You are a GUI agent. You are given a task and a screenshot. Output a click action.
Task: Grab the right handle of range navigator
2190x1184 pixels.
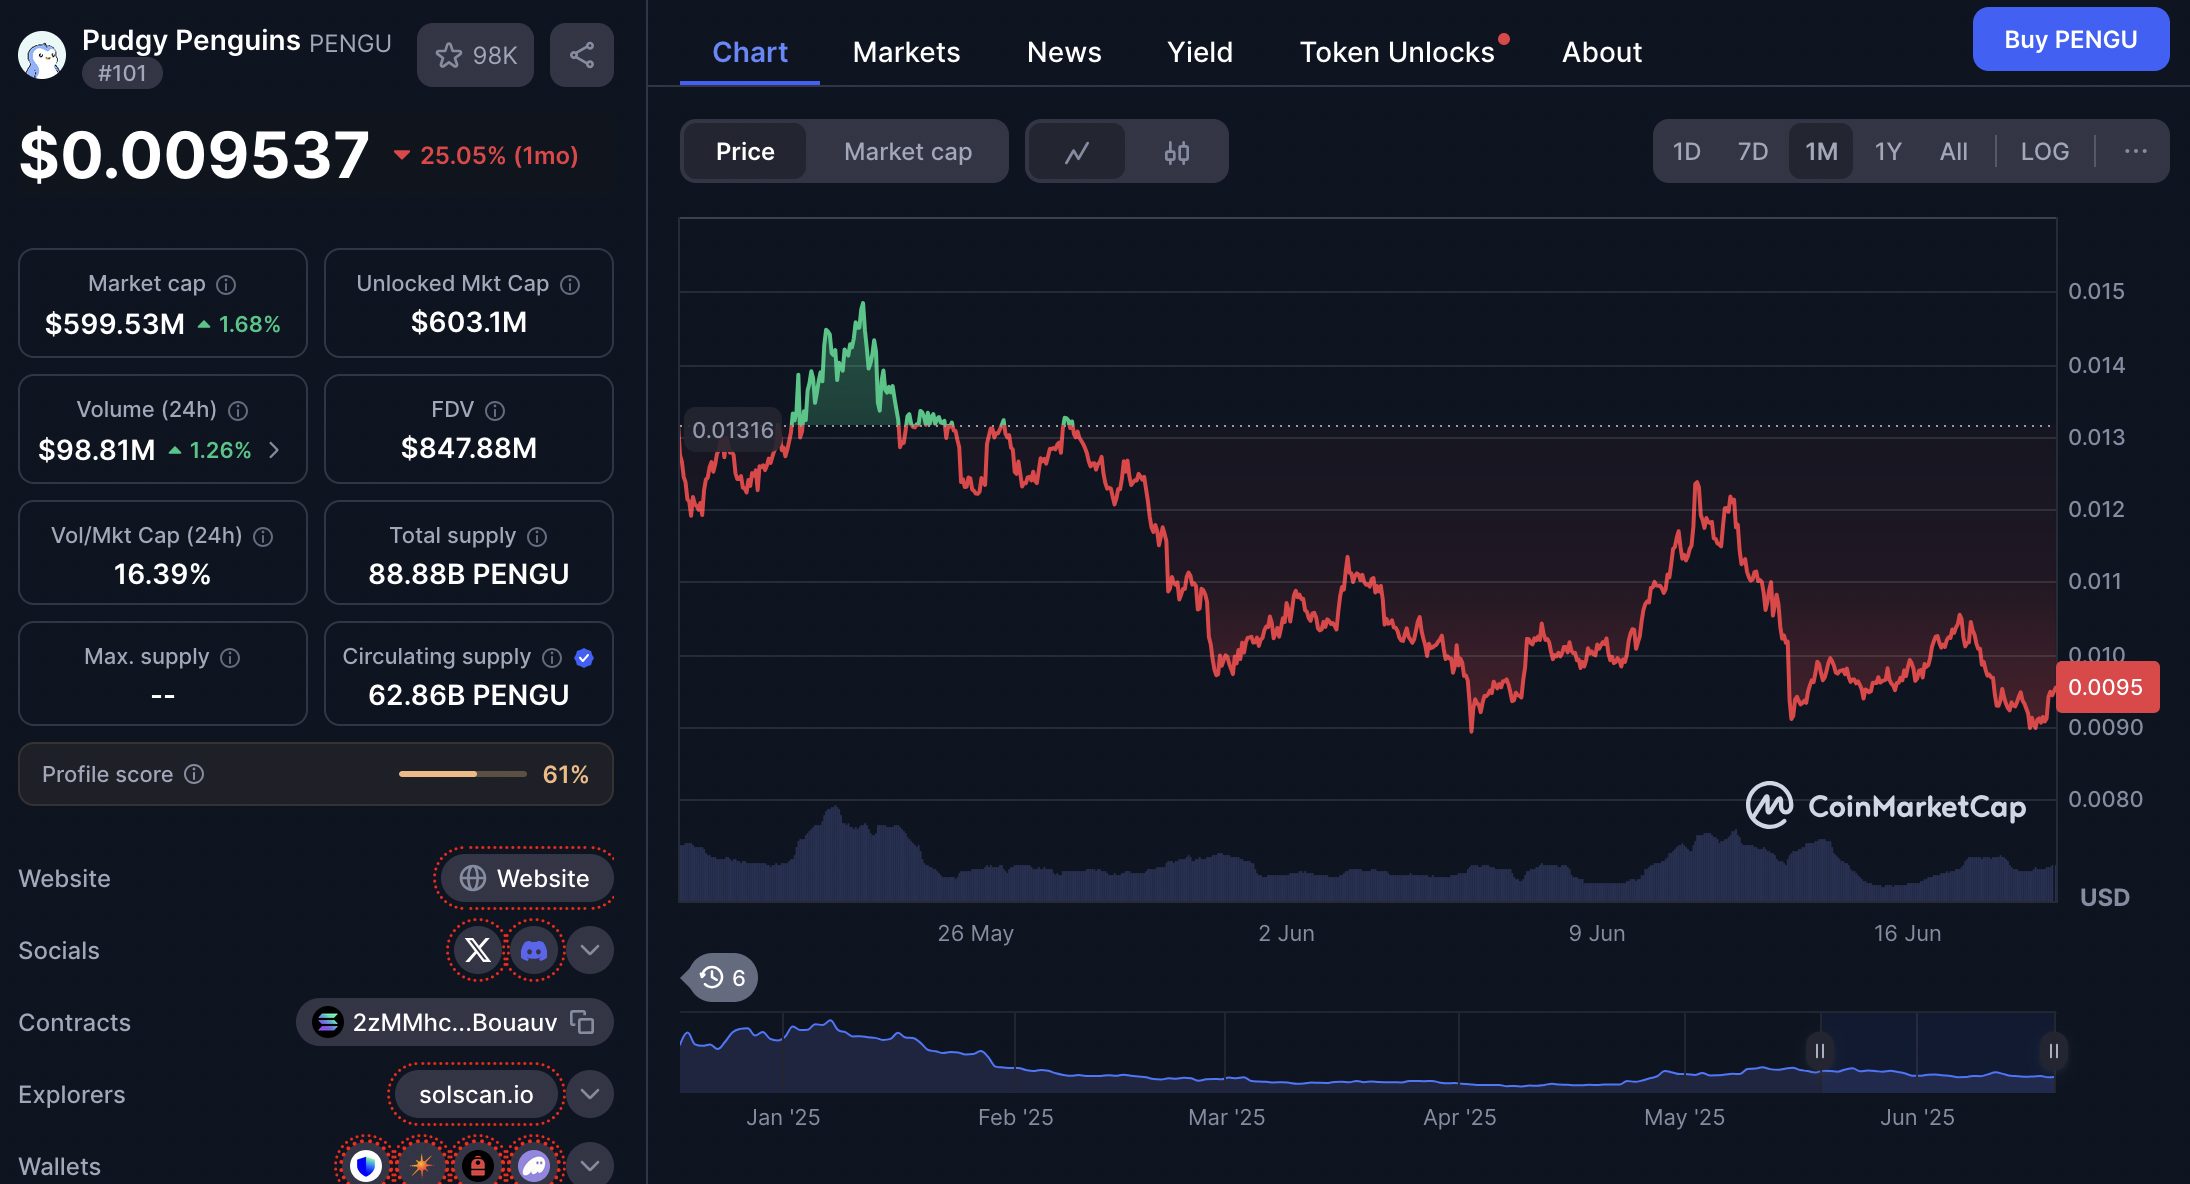(x=2053, y=1051)
